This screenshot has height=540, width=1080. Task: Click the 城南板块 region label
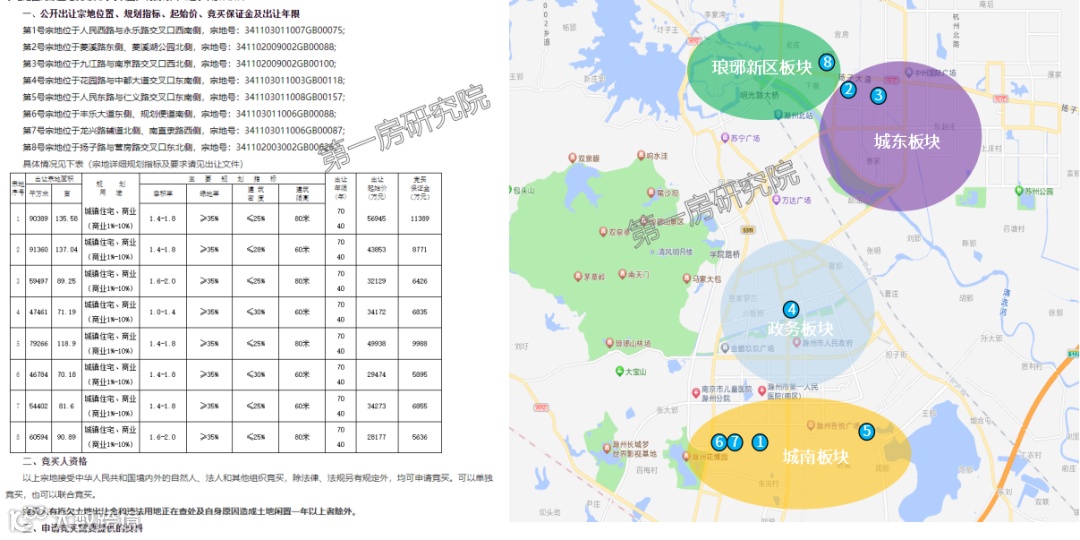pos(816,456)
